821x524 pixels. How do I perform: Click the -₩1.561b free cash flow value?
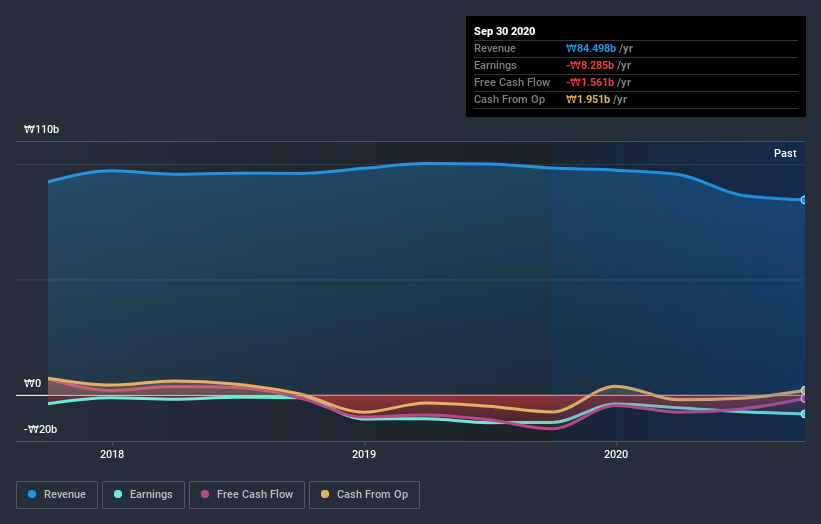[590, 82]
